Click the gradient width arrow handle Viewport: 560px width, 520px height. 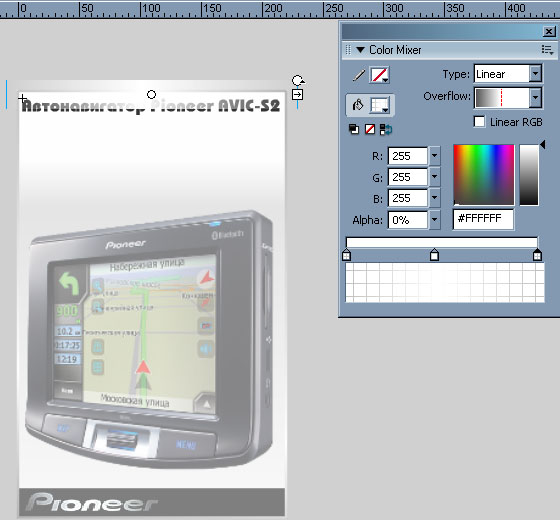tap(298, 95)
